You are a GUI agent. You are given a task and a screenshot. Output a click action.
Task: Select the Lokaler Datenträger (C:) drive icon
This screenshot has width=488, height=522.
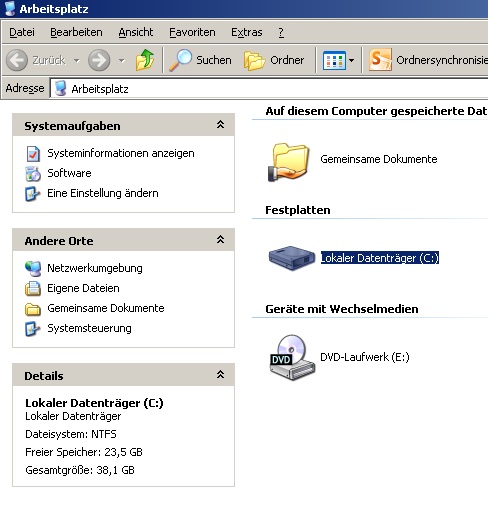click(292, 258)
